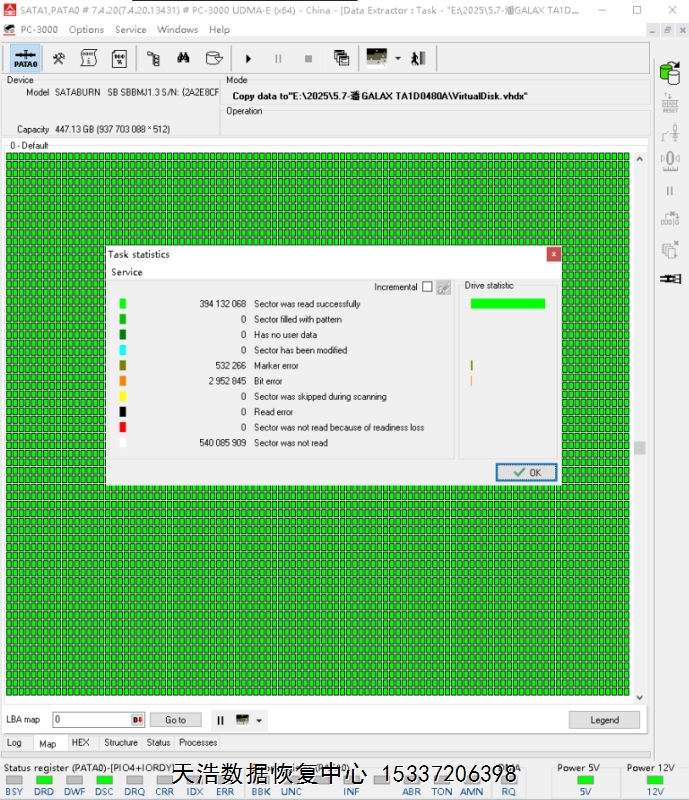Click the exit icon in the top toolbar

(x=418, y=58)
